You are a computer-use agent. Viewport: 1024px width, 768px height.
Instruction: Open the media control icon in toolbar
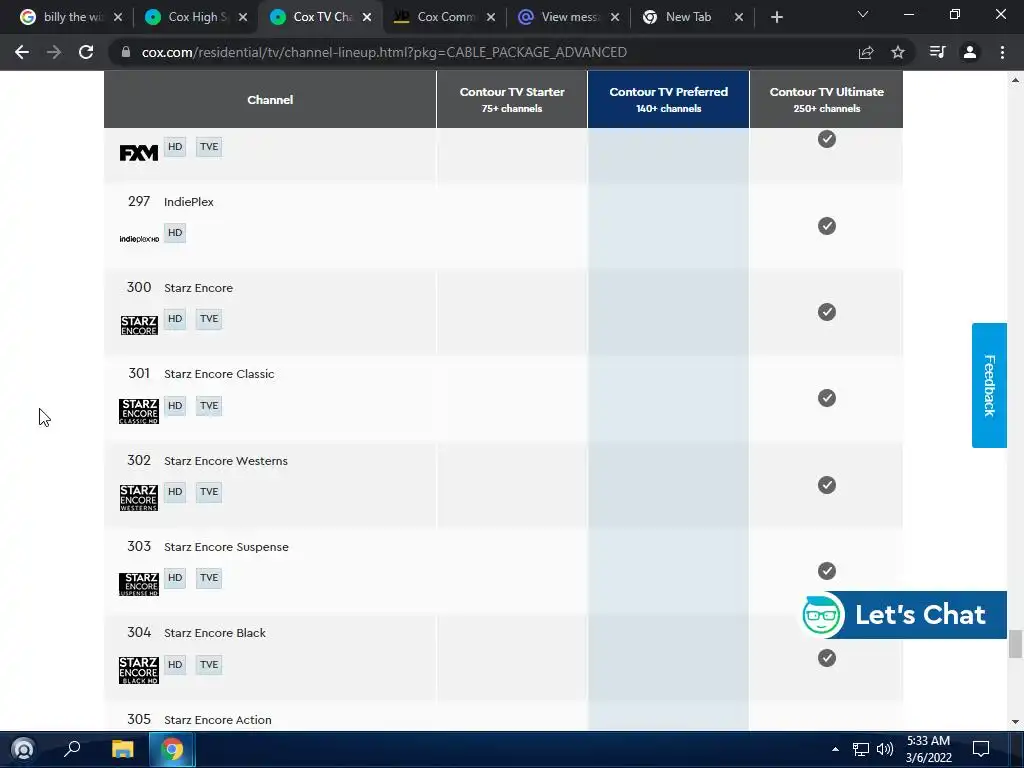pos(937,52)
